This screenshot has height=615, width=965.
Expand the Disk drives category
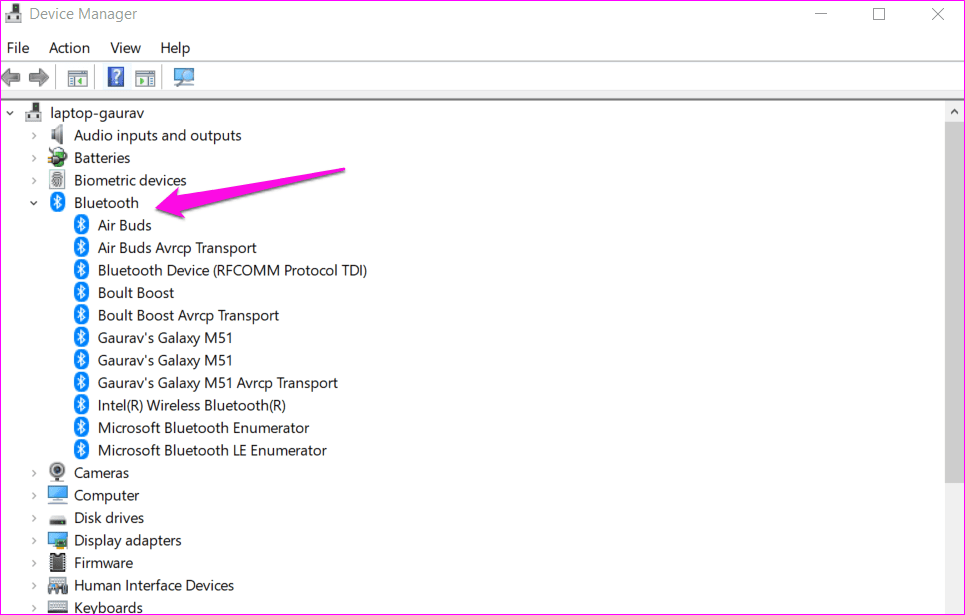[34, 518]
